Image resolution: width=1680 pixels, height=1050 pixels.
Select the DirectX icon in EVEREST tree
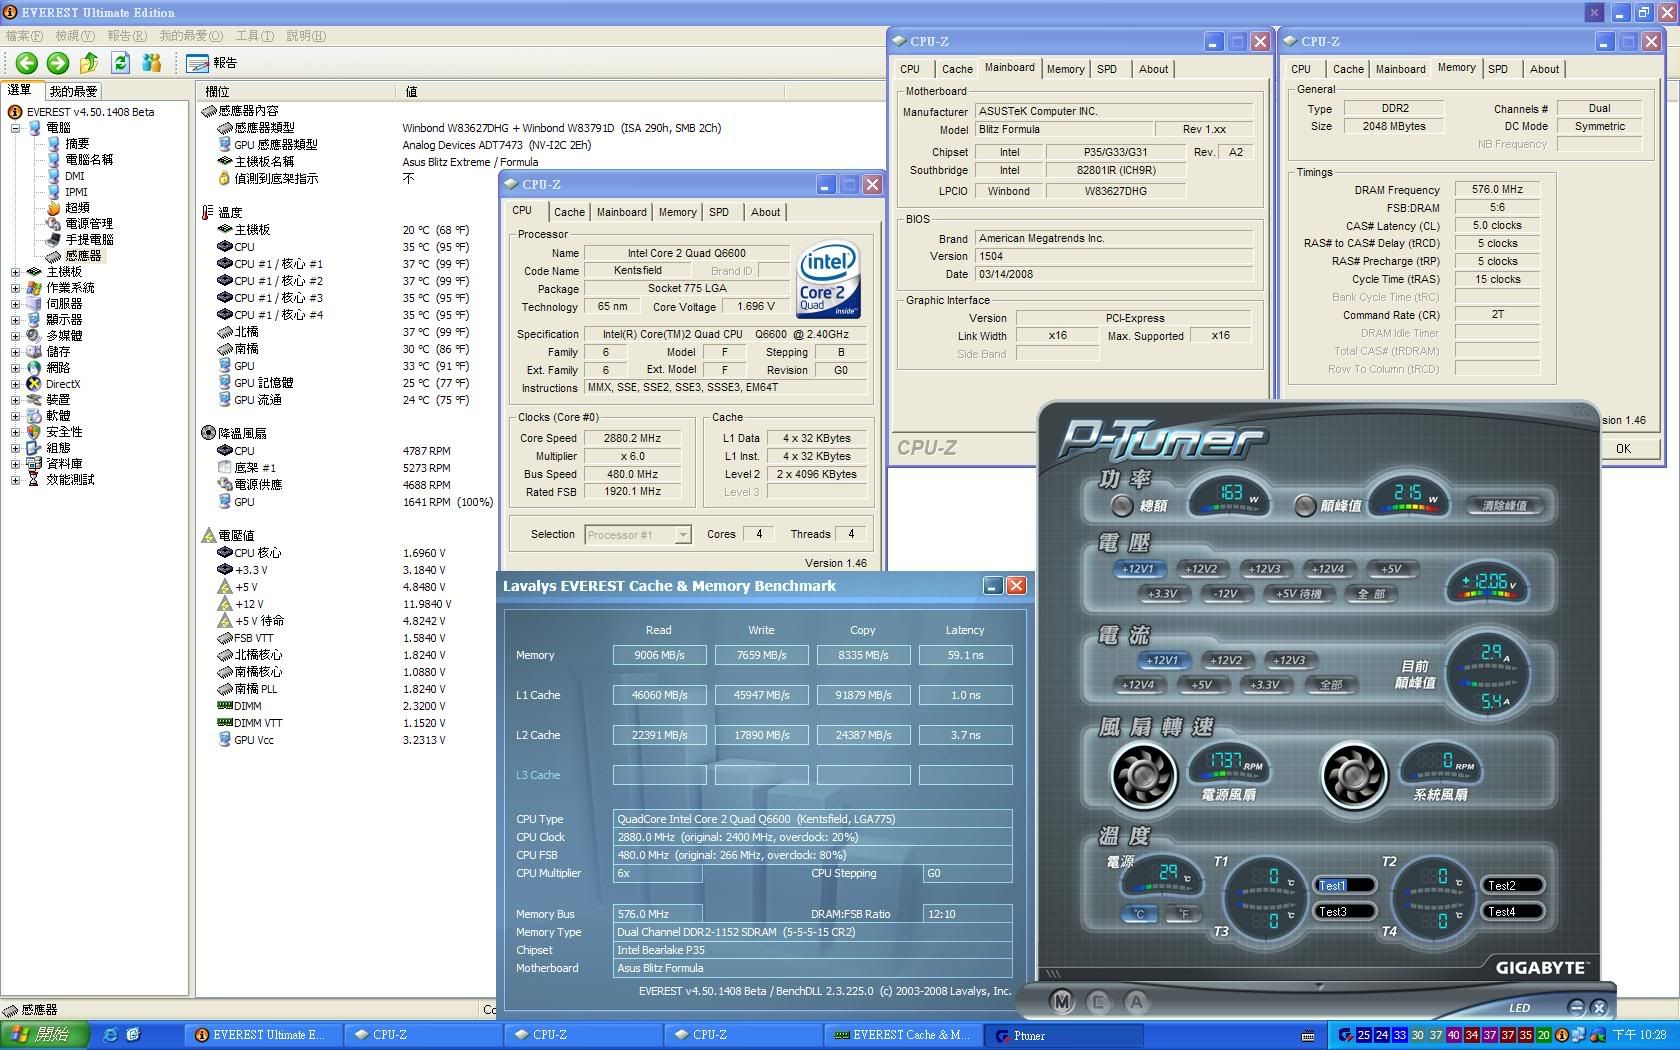tap(35, 384)
